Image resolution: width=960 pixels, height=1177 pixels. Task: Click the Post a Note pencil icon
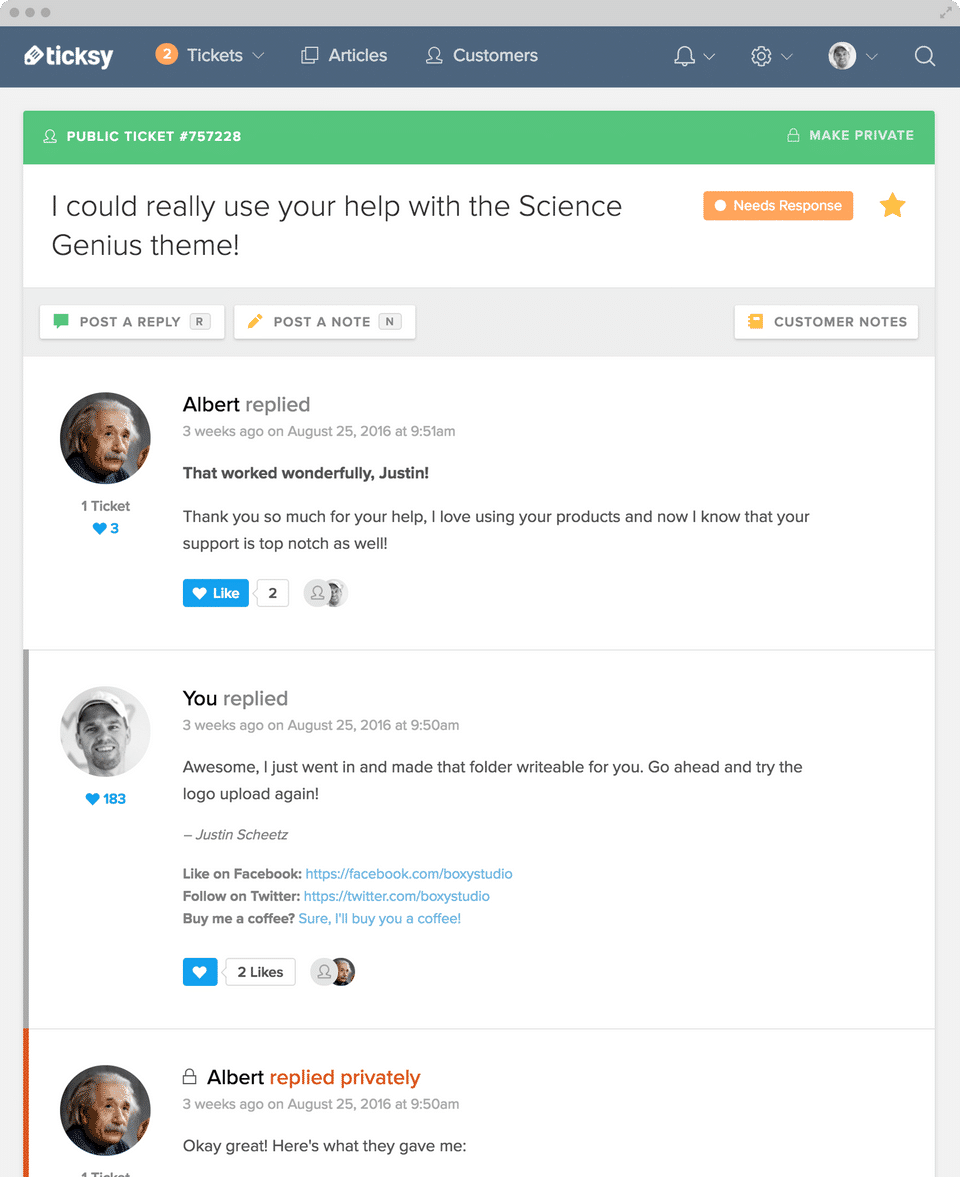[255, 322]
